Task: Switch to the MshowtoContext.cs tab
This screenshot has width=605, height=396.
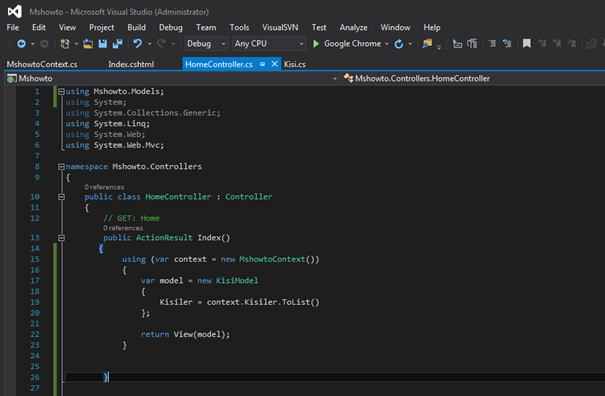Action: 42,64
